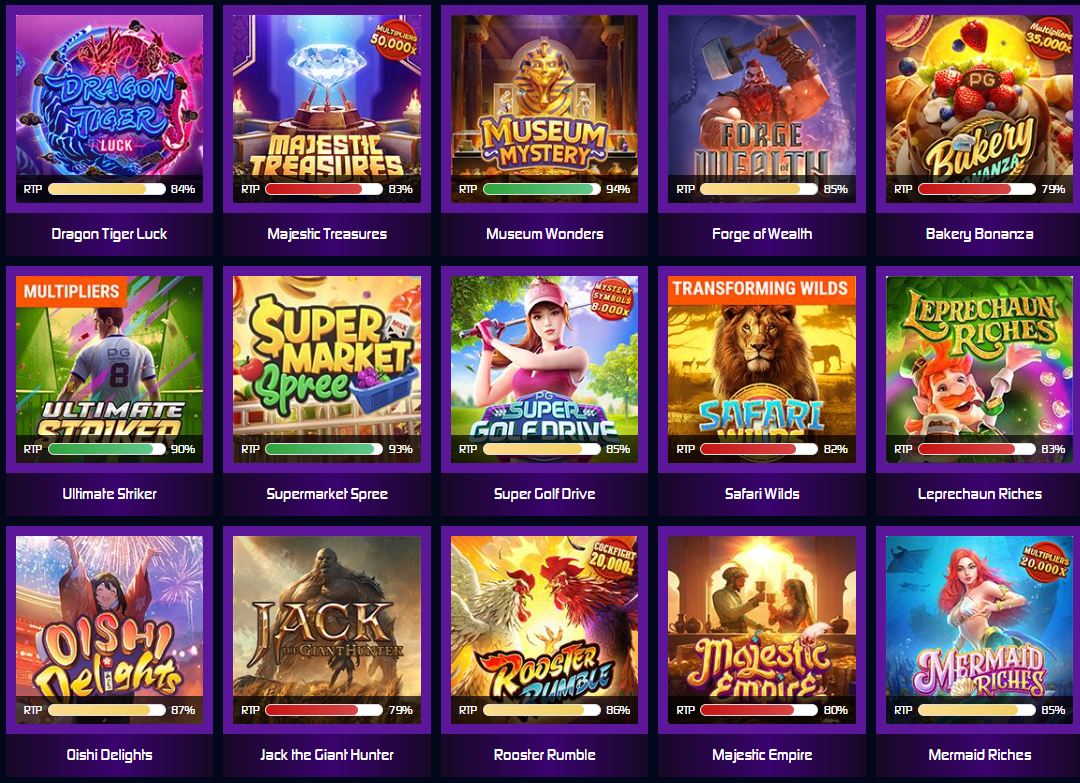This screenshot has width=1080, height=783.
Task: Open the Oishi Delights game thumbnail
Action: tap(109, 629)
